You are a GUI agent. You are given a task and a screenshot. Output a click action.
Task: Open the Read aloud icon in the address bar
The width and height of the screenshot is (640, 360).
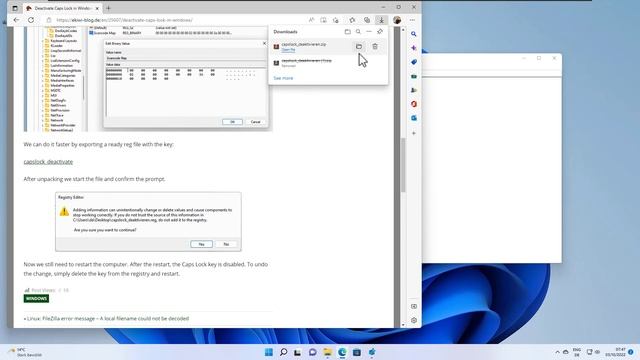311,20
